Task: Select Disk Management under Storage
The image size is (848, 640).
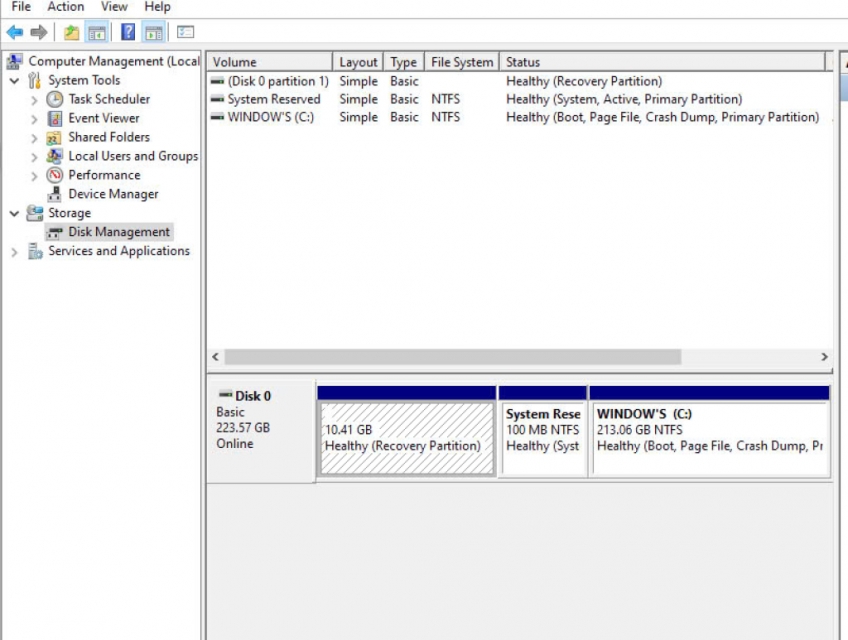Action: point(118,232)
